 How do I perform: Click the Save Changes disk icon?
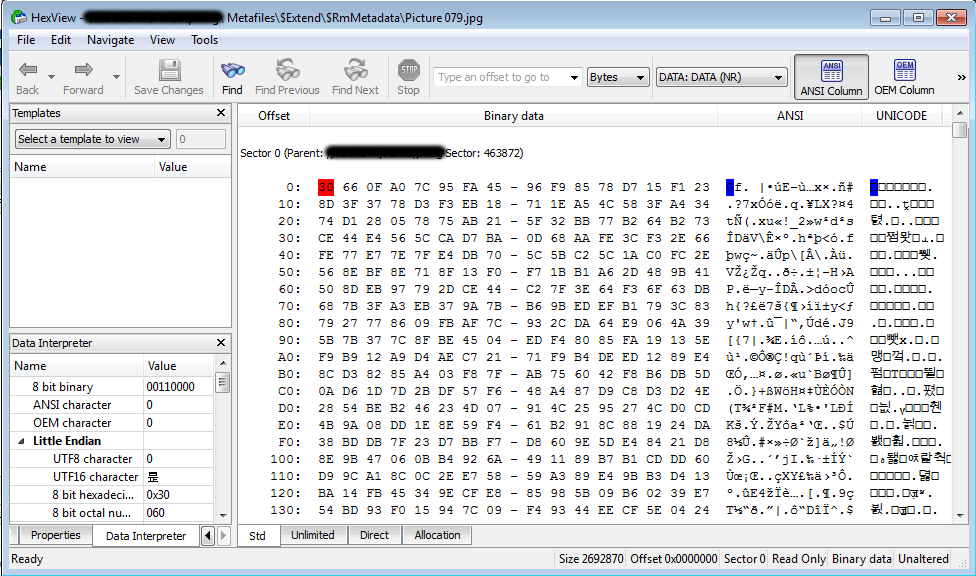[169, 70]
